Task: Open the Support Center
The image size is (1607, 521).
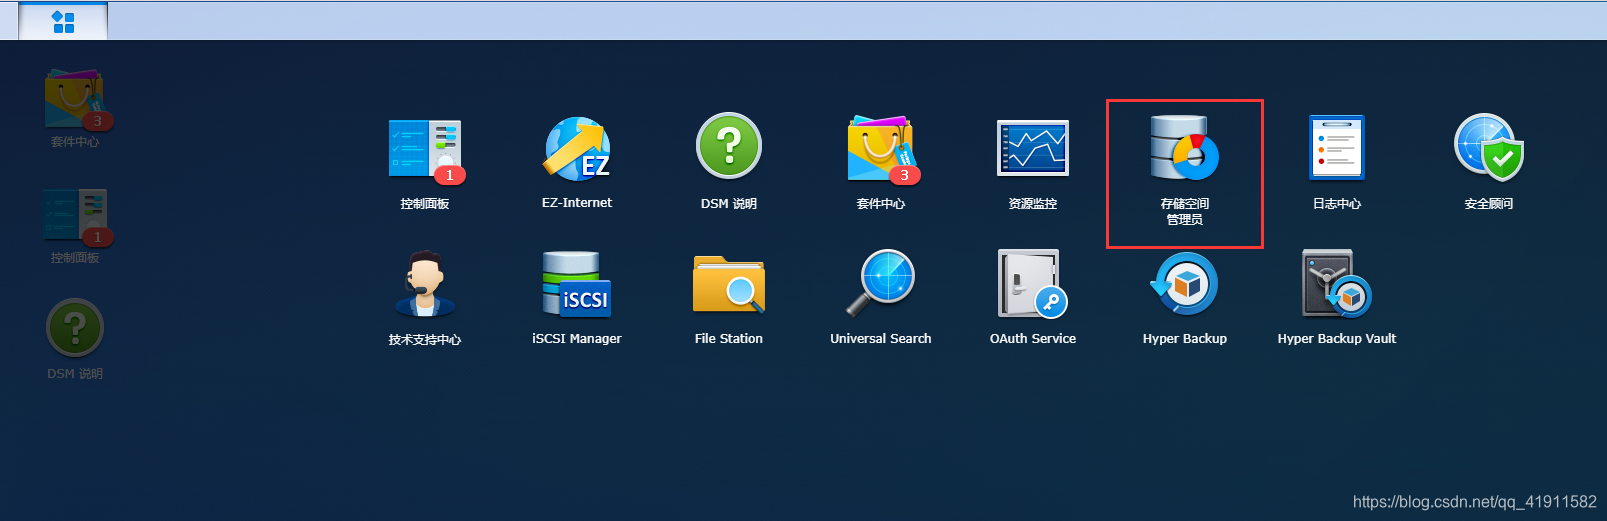Action: pyautogui.click(x=425, y=284)
